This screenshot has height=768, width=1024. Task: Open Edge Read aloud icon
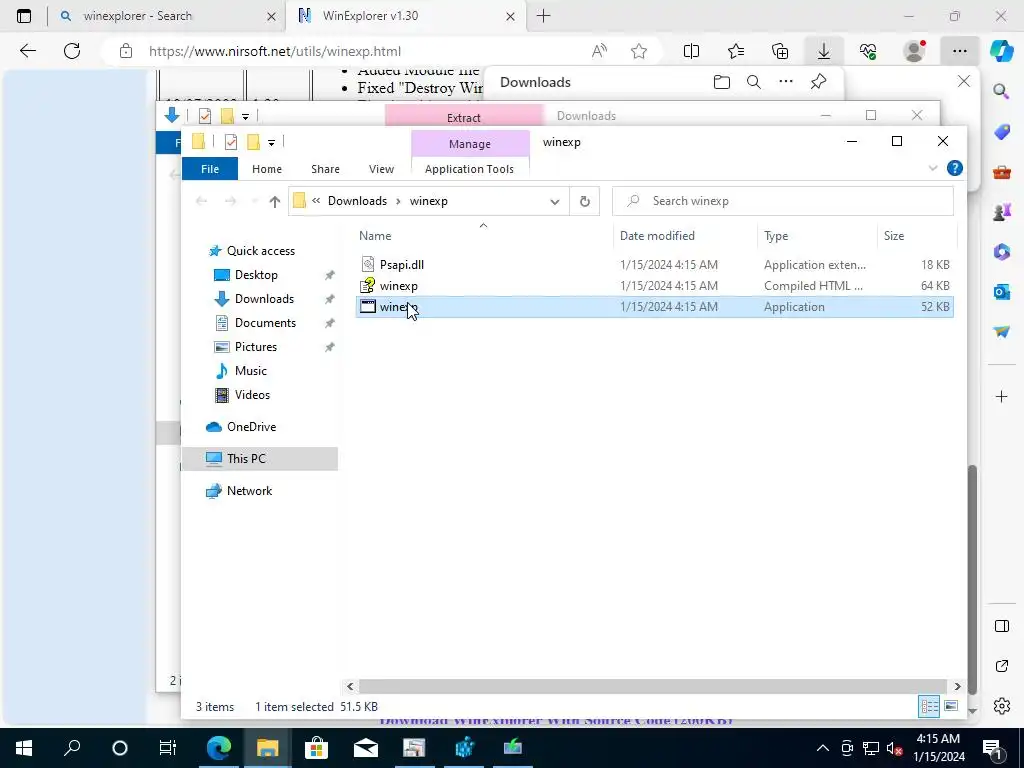599,51
